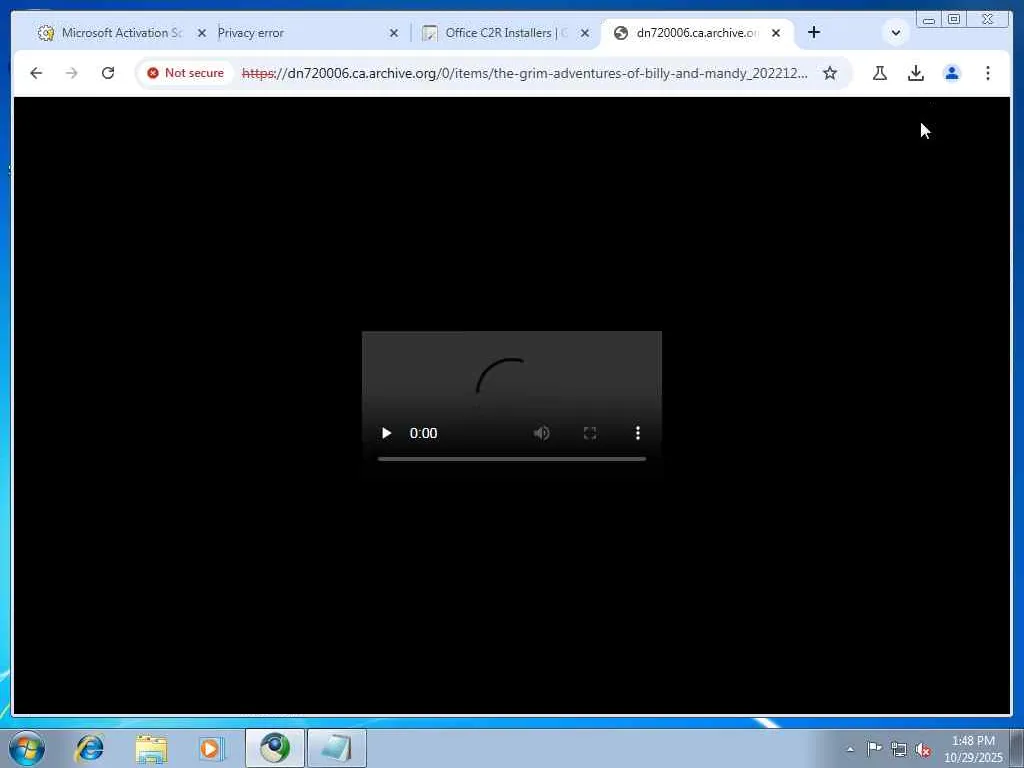Open Chrome Labs flask icon

coord(880,73)
